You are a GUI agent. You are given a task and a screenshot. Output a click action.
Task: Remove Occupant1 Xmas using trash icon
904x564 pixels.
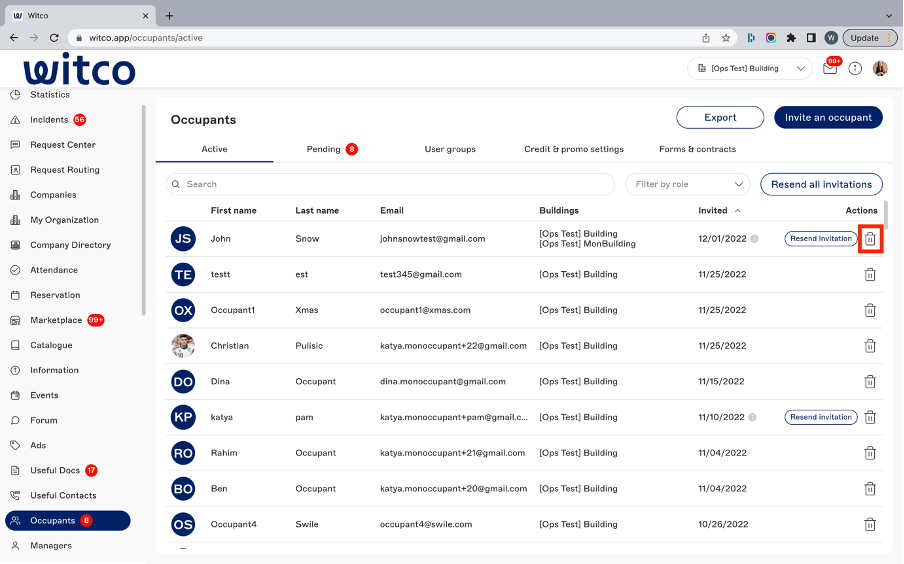[x=870, y=310]
